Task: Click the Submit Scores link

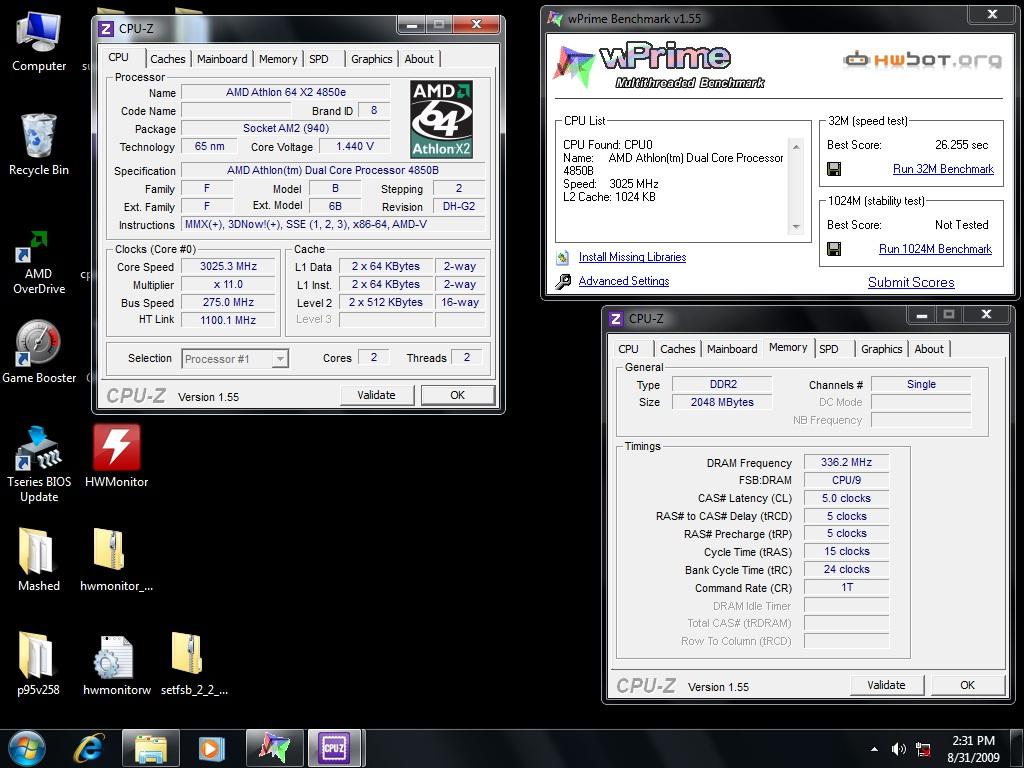Action: 911,283
